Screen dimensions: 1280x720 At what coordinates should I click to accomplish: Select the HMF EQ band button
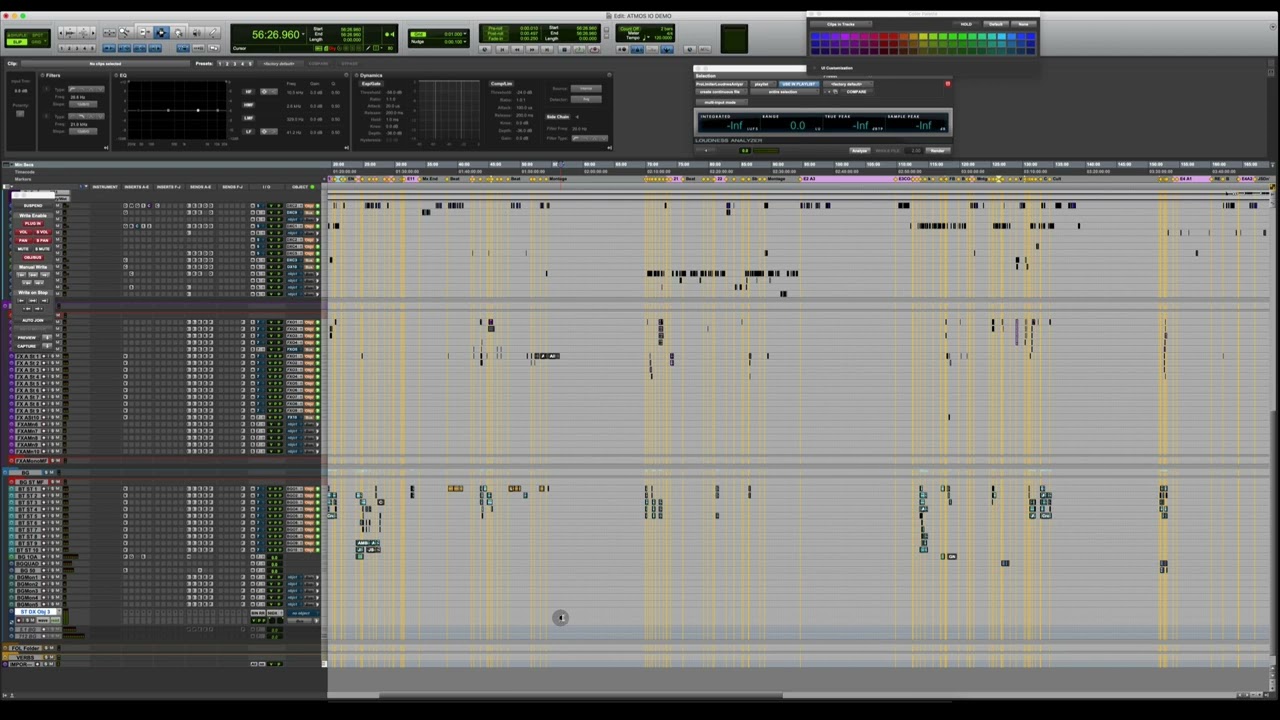point(248,105)
